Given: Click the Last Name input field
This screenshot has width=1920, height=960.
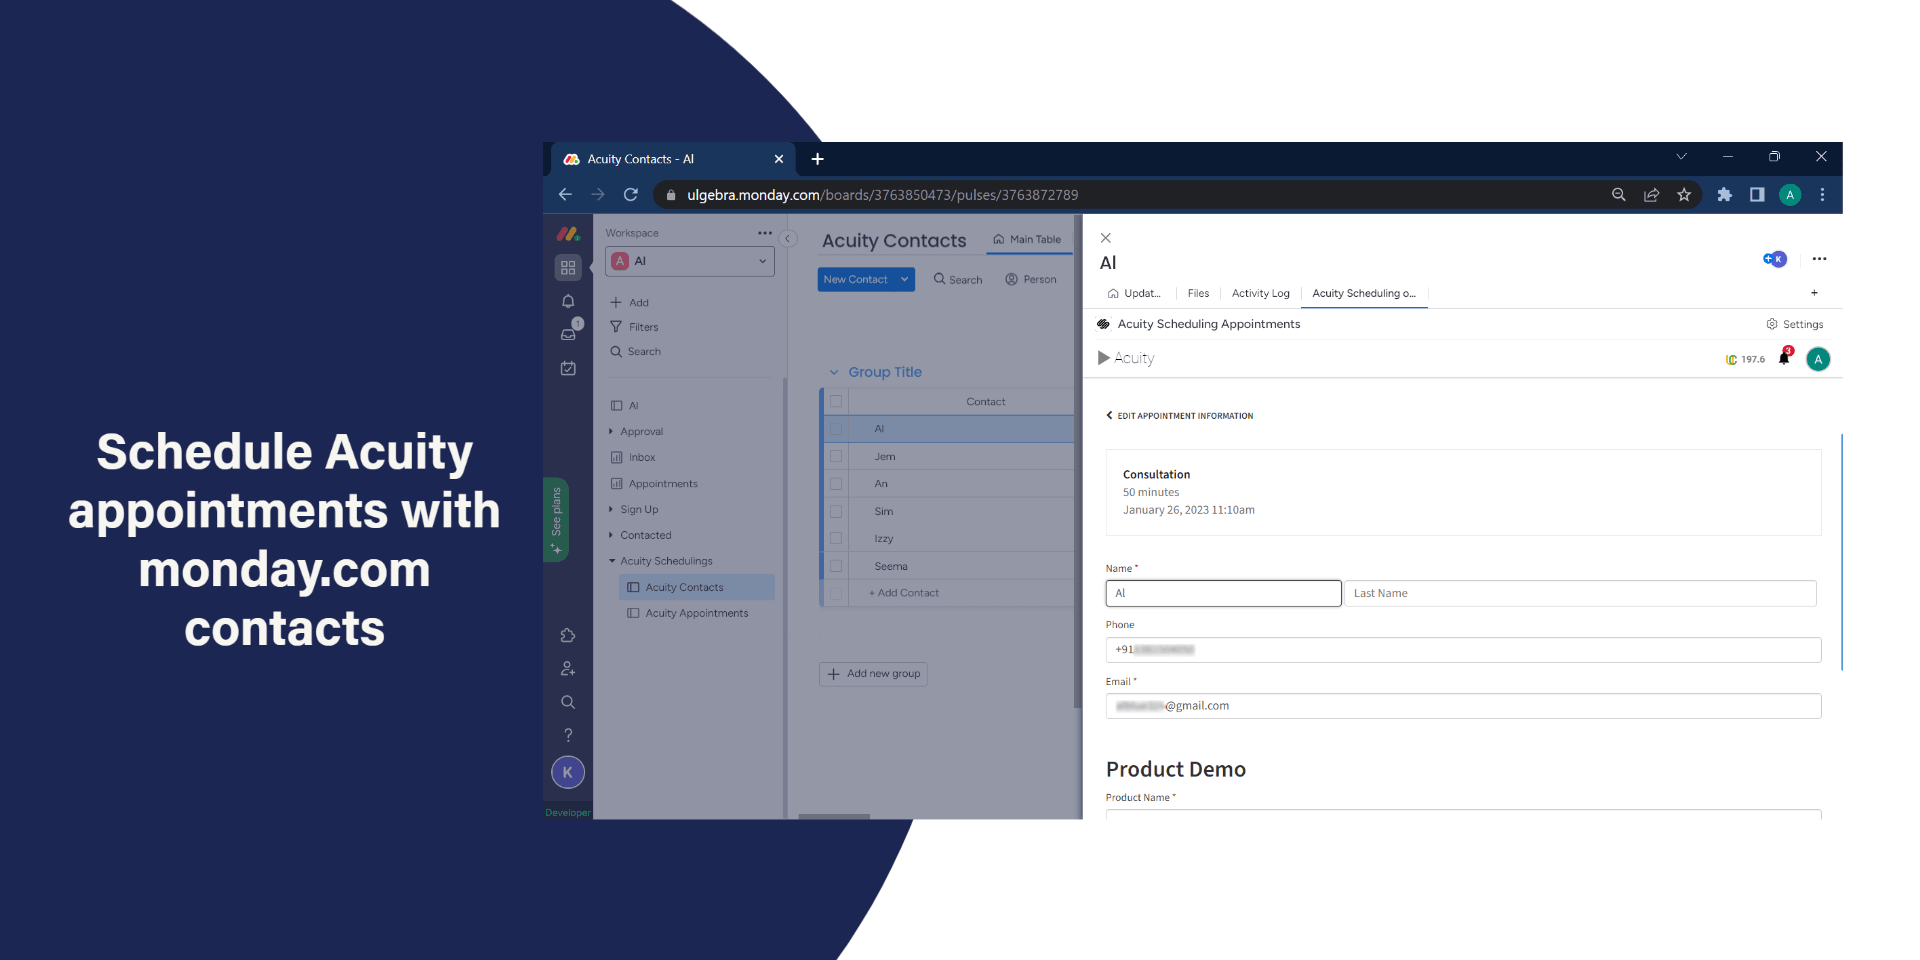Looking at the screenshot, I should 1580,593.
